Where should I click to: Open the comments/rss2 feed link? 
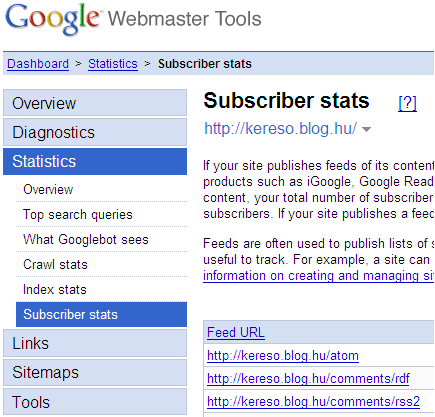[313, 402]
